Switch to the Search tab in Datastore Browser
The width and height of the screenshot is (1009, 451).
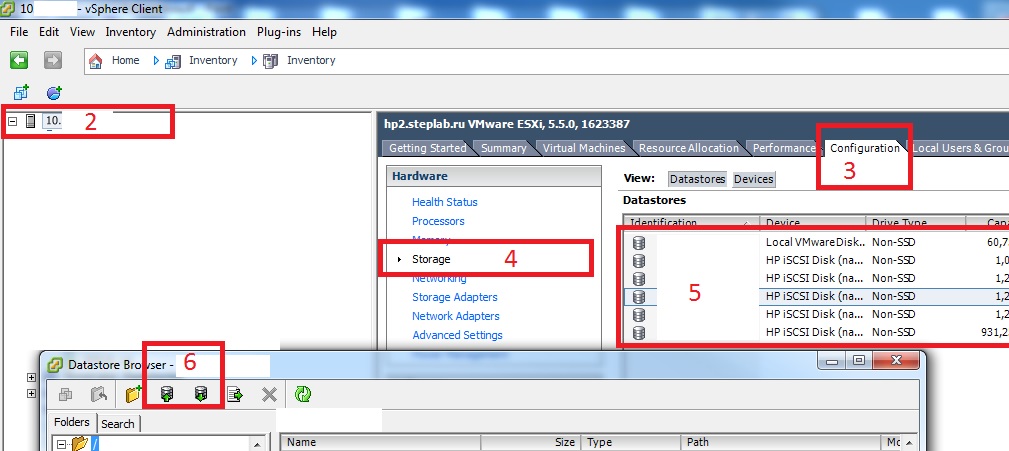click(118, 423)
